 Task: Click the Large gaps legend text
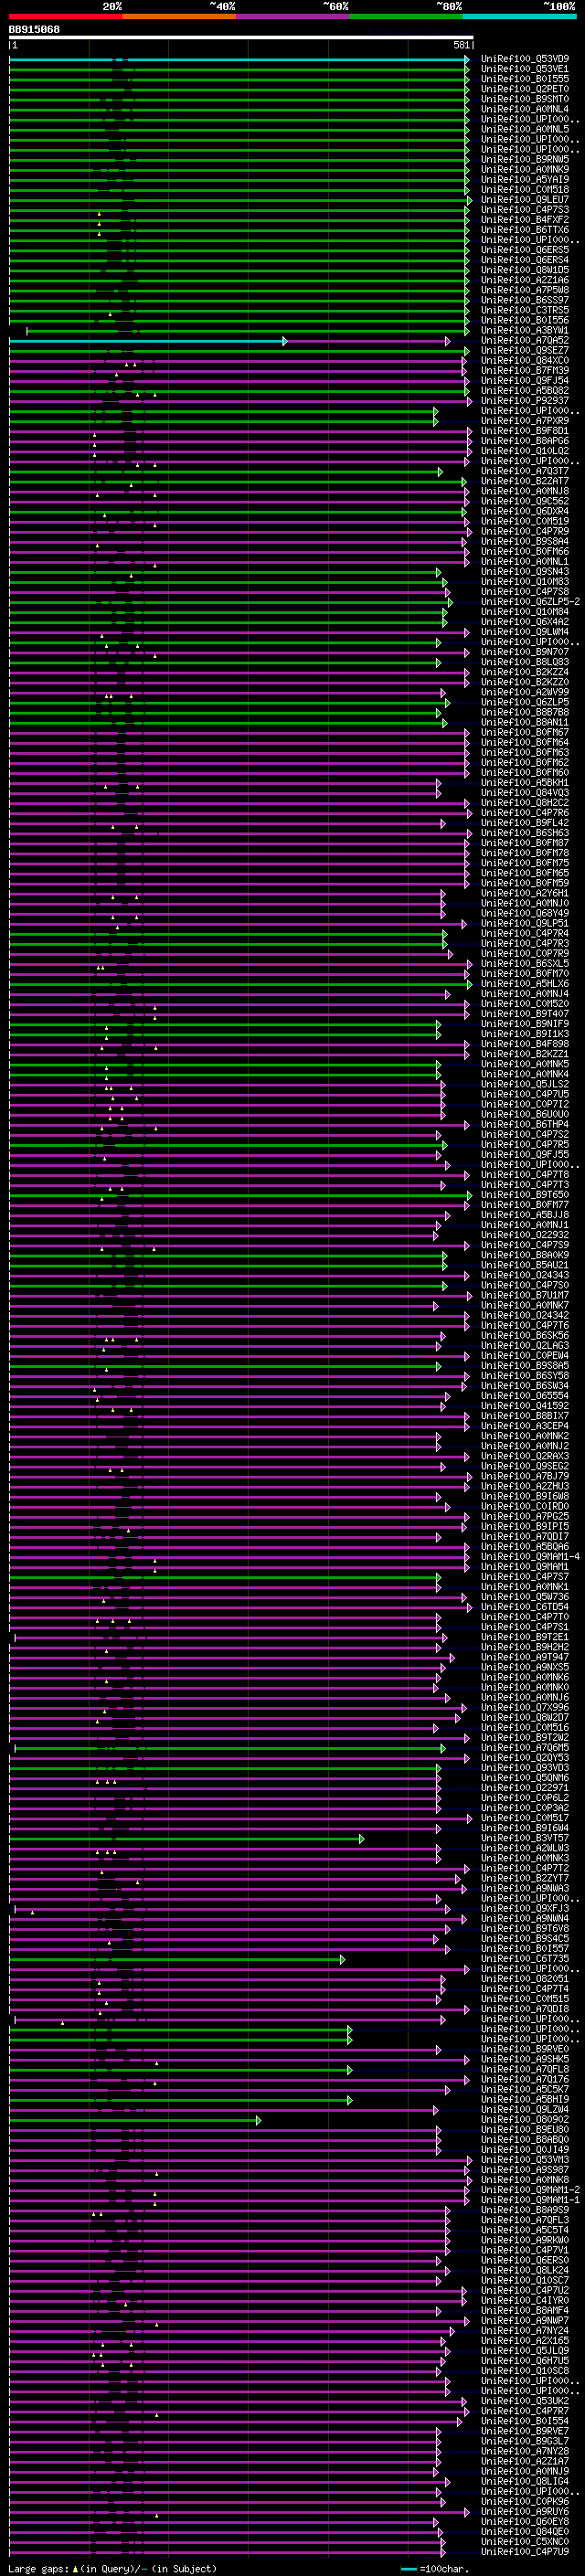[39, 2568]
